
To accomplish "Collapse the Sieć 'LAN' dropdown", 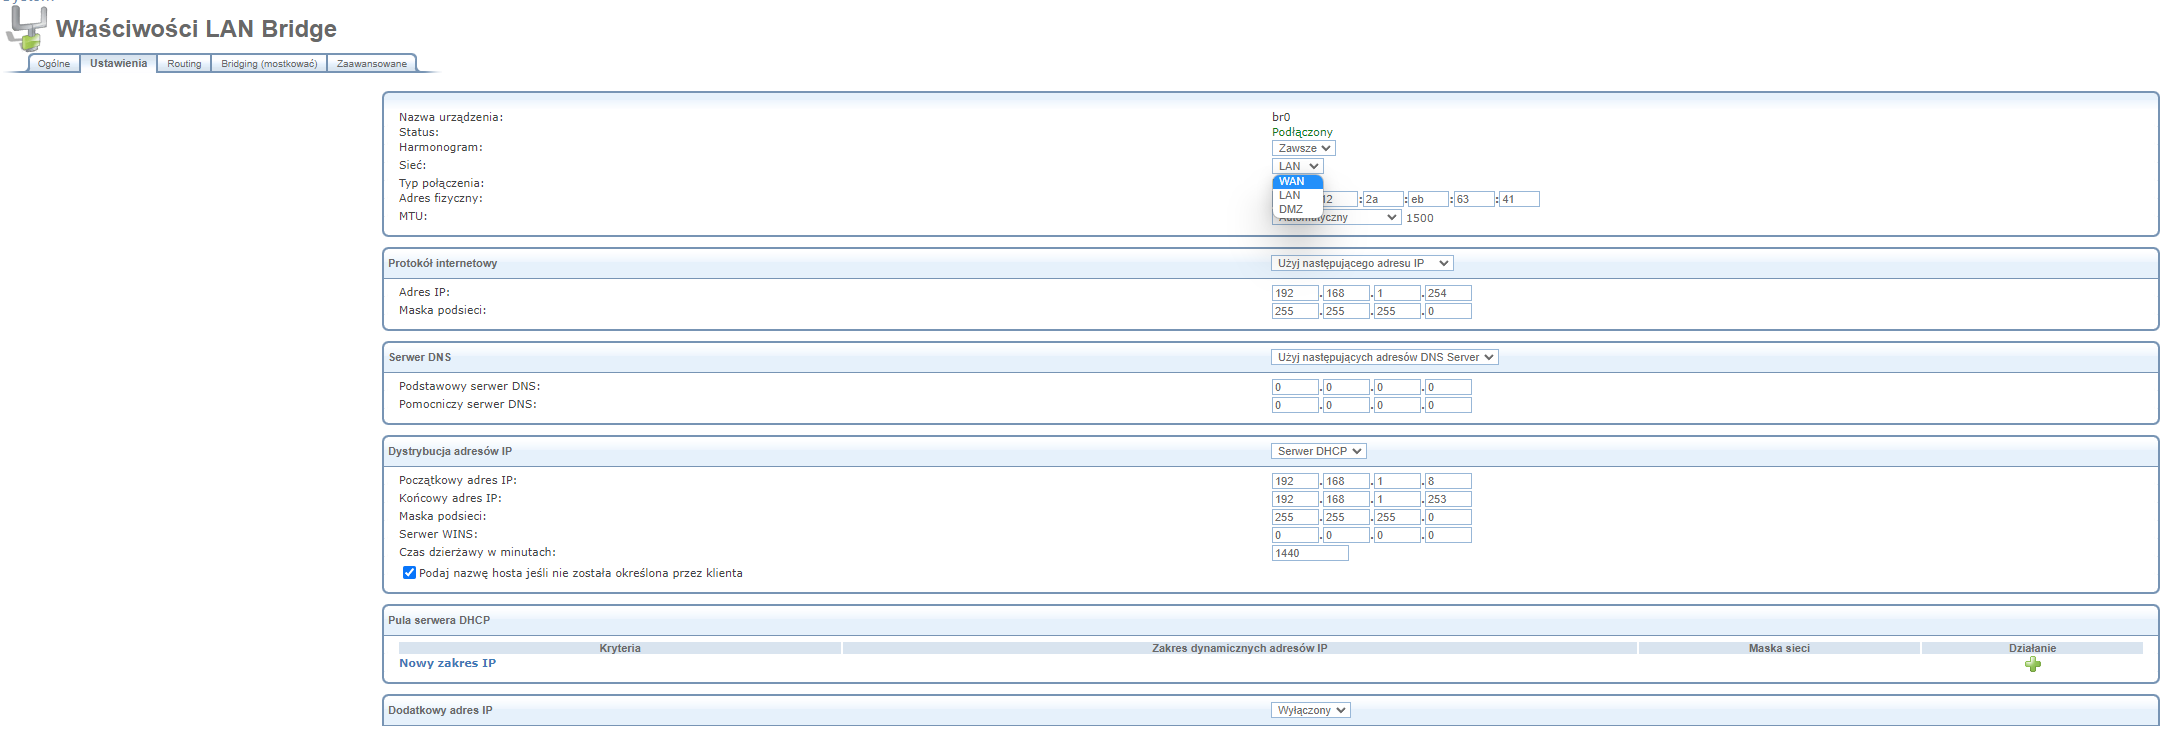I will 1298,166.
